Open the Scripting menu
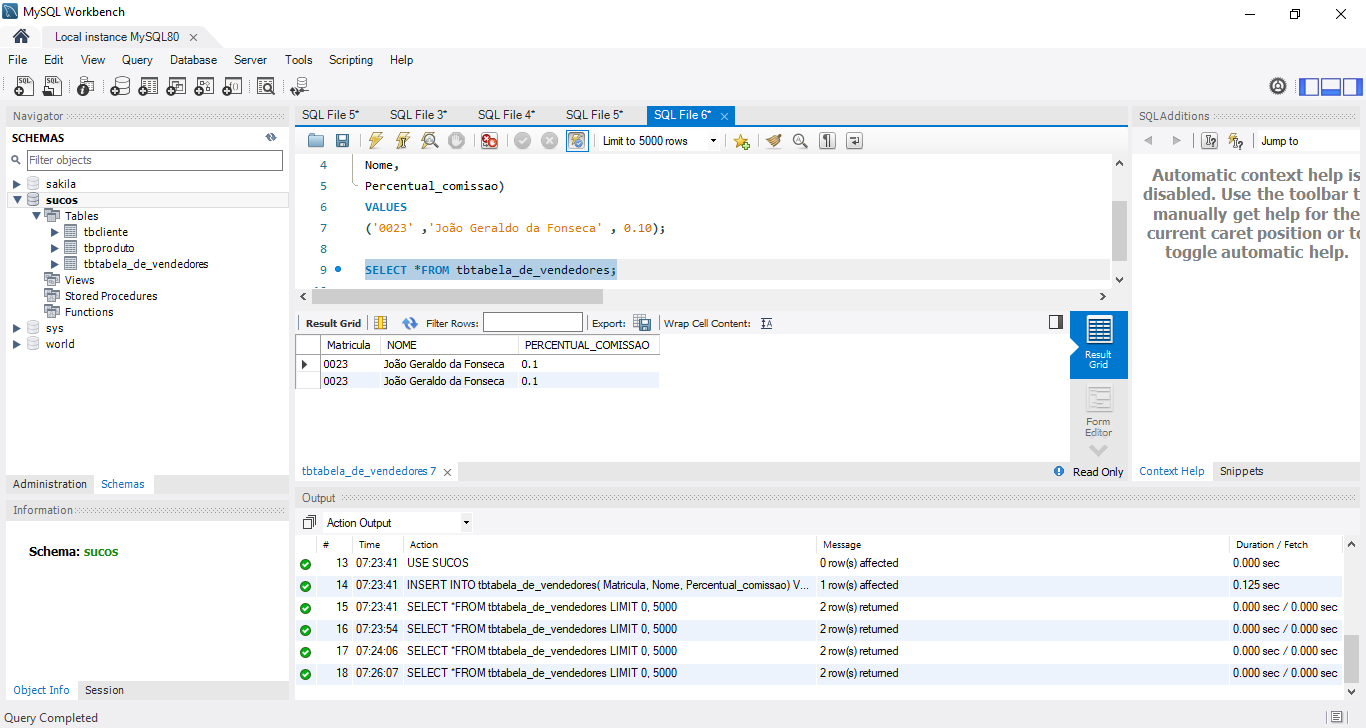Screen dimensions: 1366x728 point(351,60)
